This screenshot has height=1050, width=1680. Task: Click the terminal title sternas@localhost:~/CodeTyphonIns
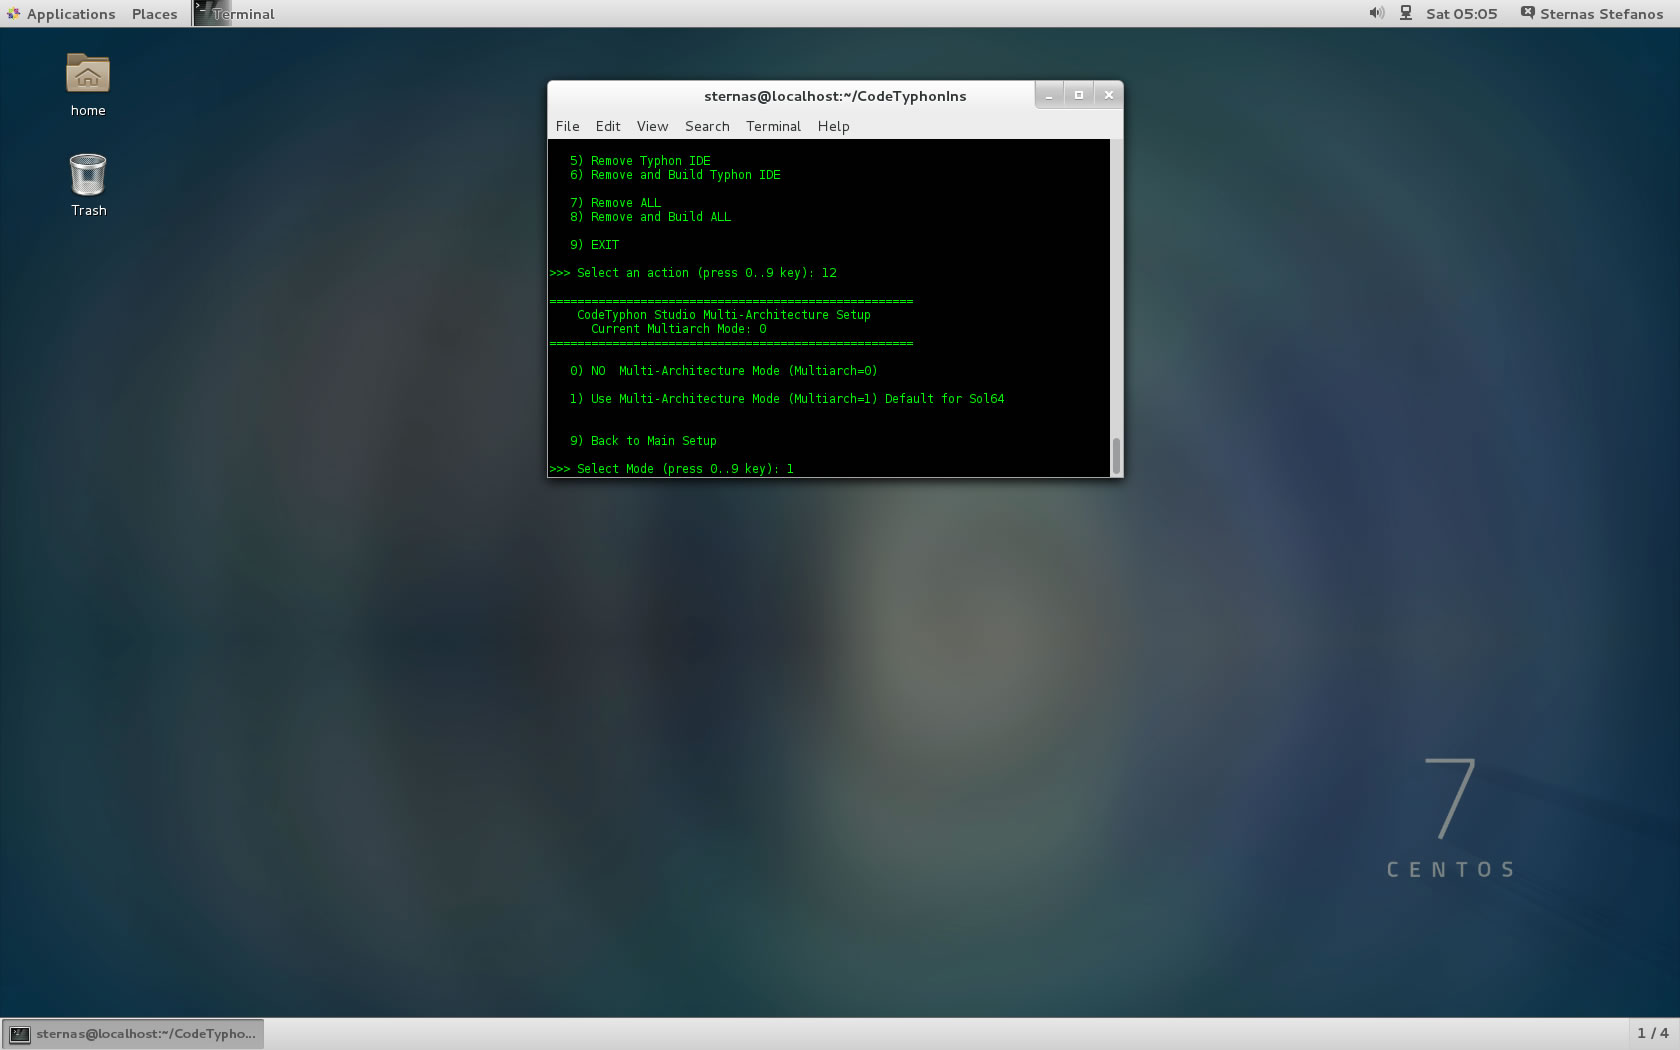[x=835, y=96]
